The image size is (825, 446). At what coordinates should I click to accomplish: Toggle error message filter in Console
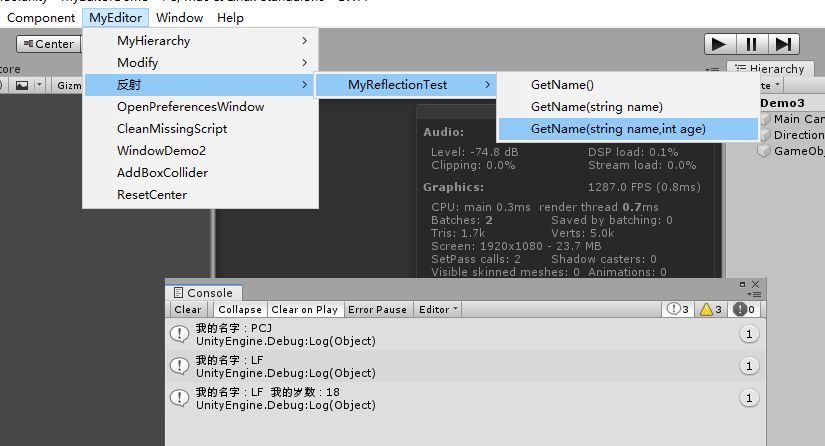point(744,309)
